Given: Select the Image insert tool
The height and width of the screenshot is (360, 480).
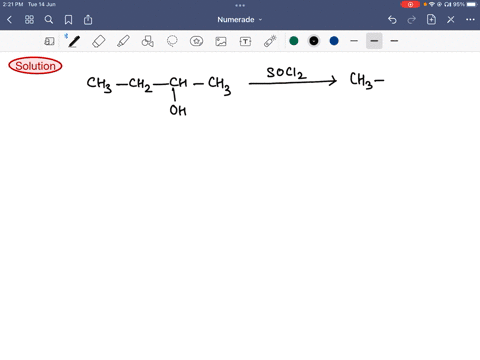Looking at the screenshot, I should [x=221, y=41].
